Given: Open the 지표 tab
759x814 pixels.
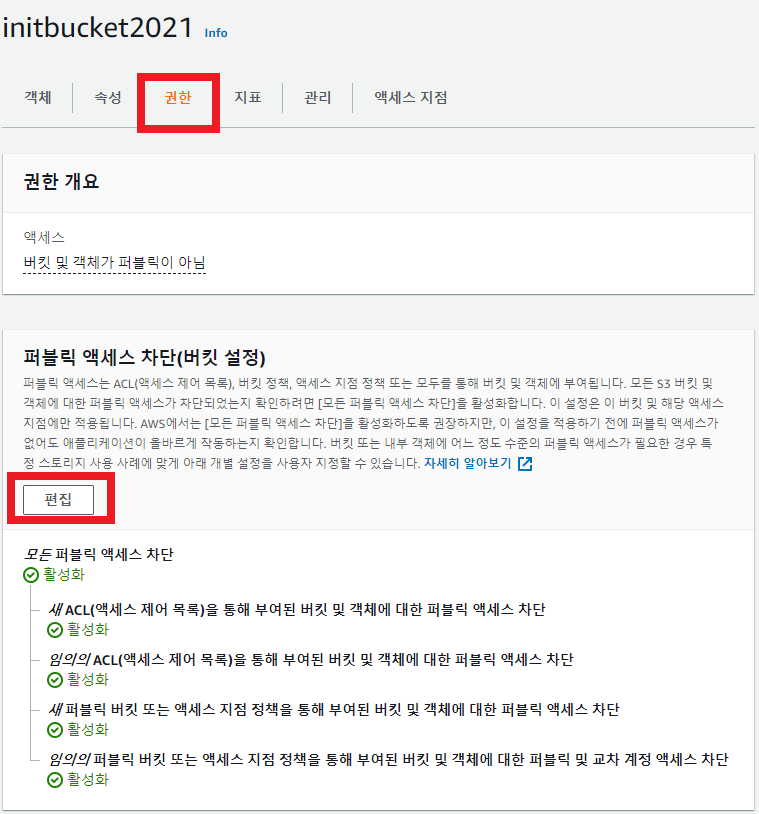Looking at the screenshot, I should click(x=248, y=97).
